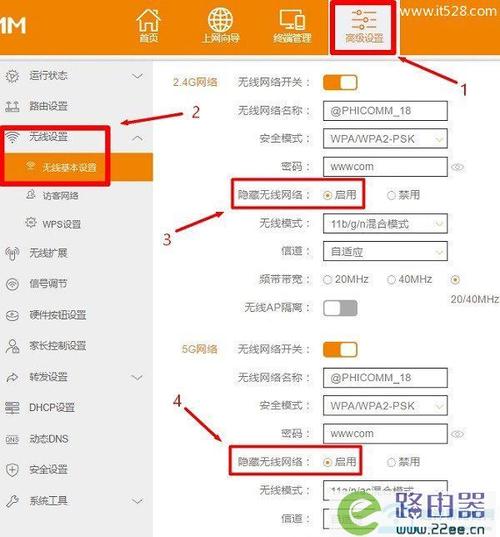
Task: Click the 无线基本设置 submenu icon
Action: click(31, 166)
